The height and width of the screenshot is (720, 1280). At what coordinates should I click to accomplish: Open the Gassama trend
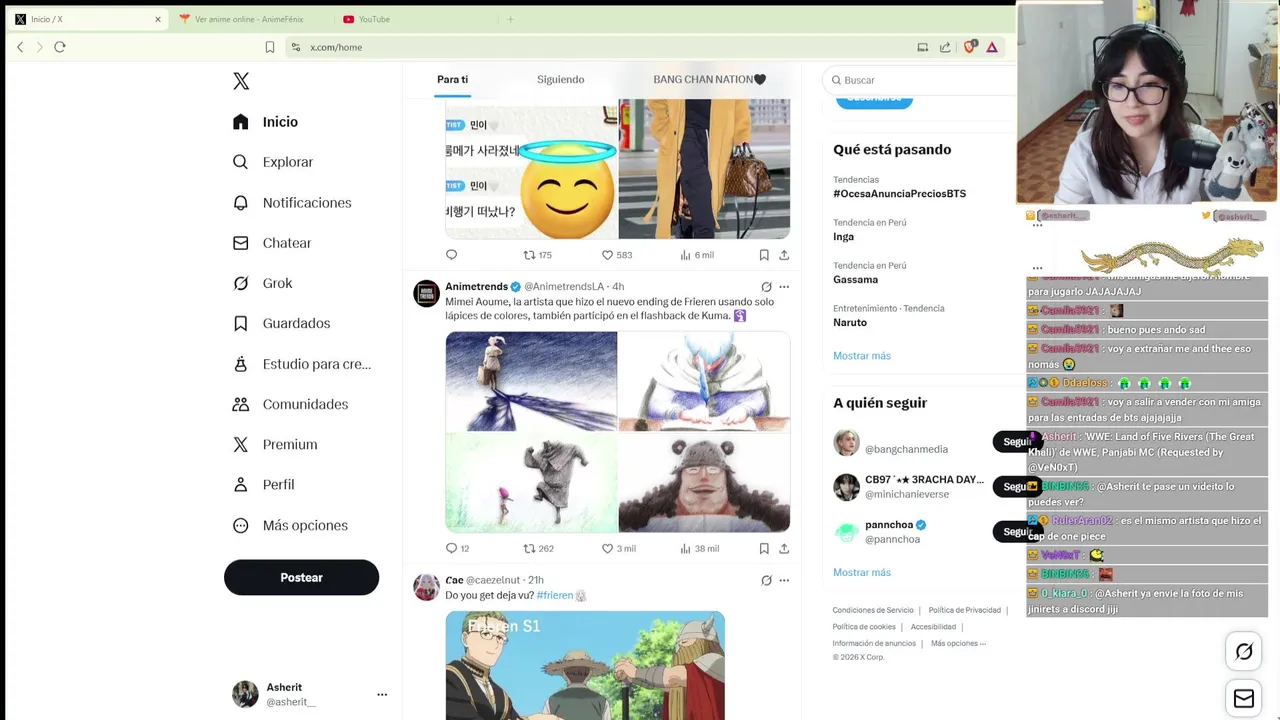tap(855, 280)
